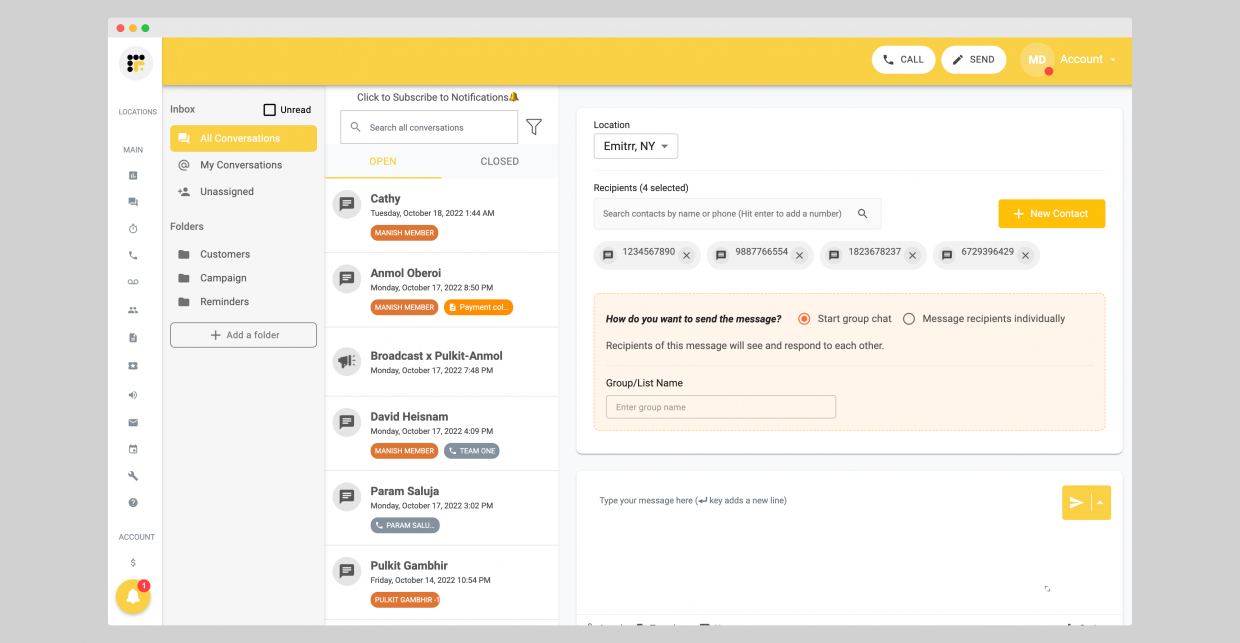
Task: Expand send options arrow beside send button
Action: [x=1100, y=503]
